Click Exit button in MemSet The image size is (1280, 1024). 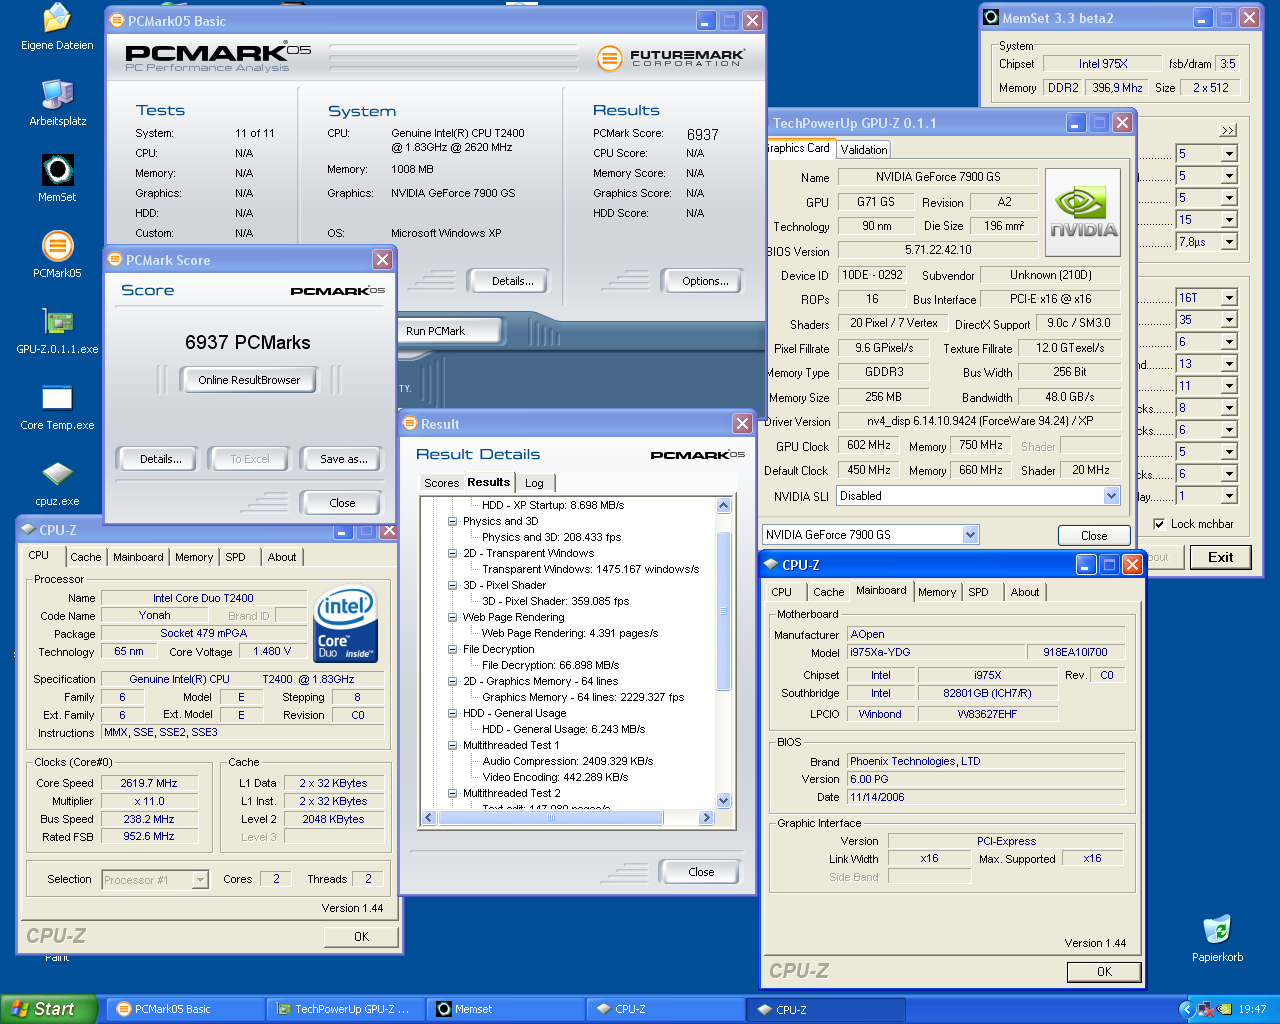pyautogui.click(x=1221, y=557)
